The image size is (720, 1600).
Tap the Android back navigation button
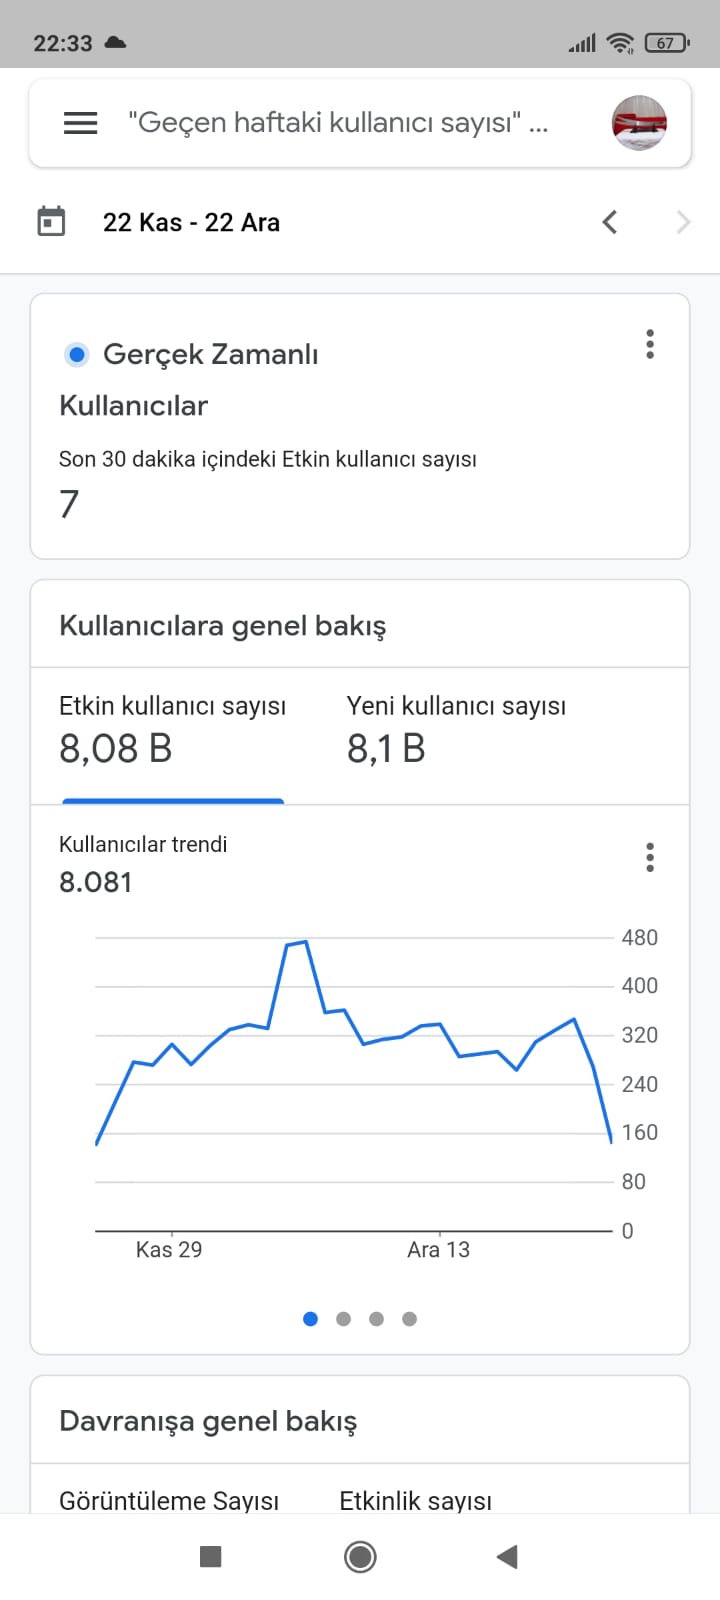click(x=508, y=1556)
